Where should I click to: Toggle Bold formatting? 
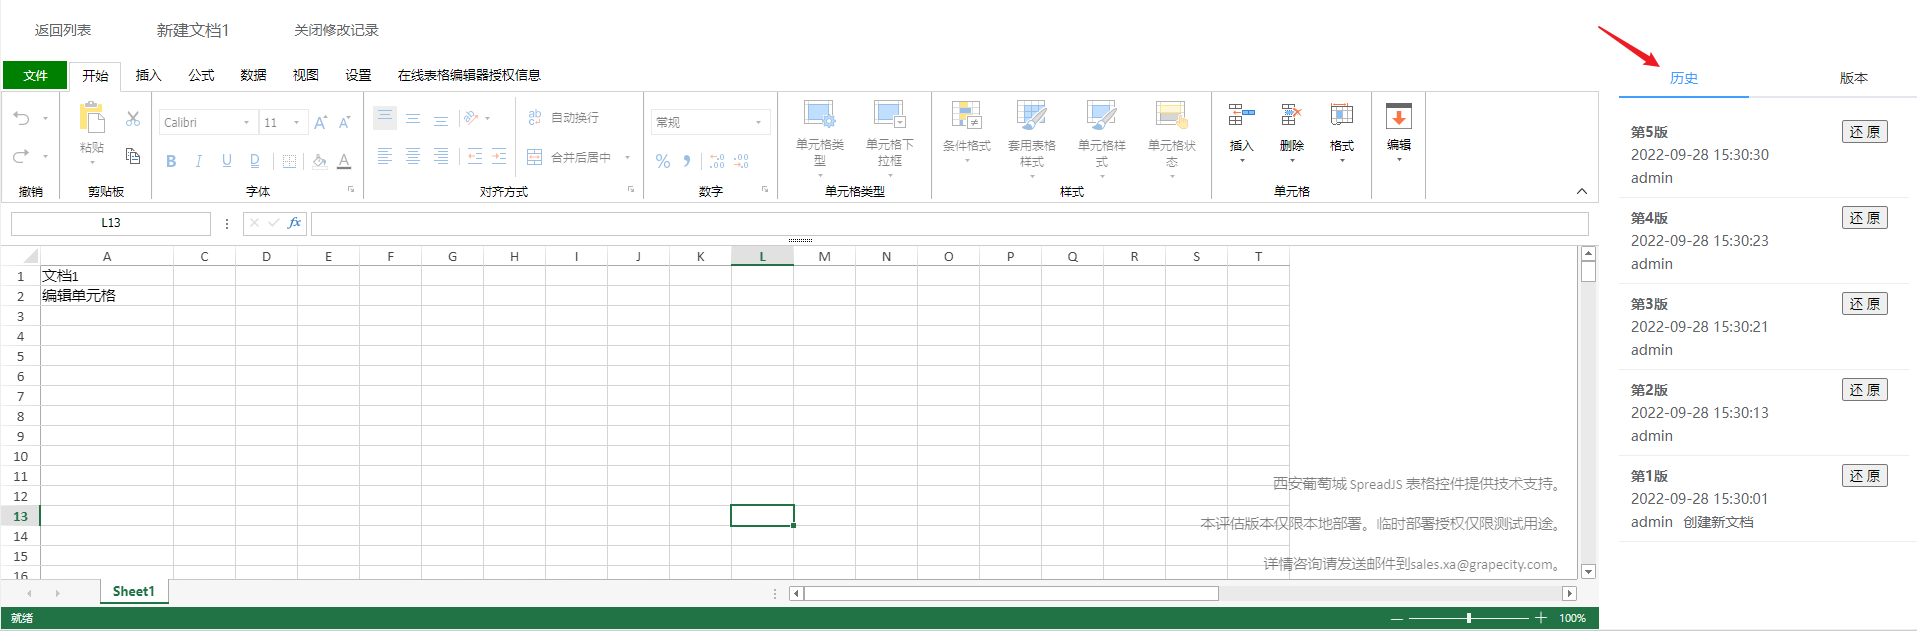[171, 161]
